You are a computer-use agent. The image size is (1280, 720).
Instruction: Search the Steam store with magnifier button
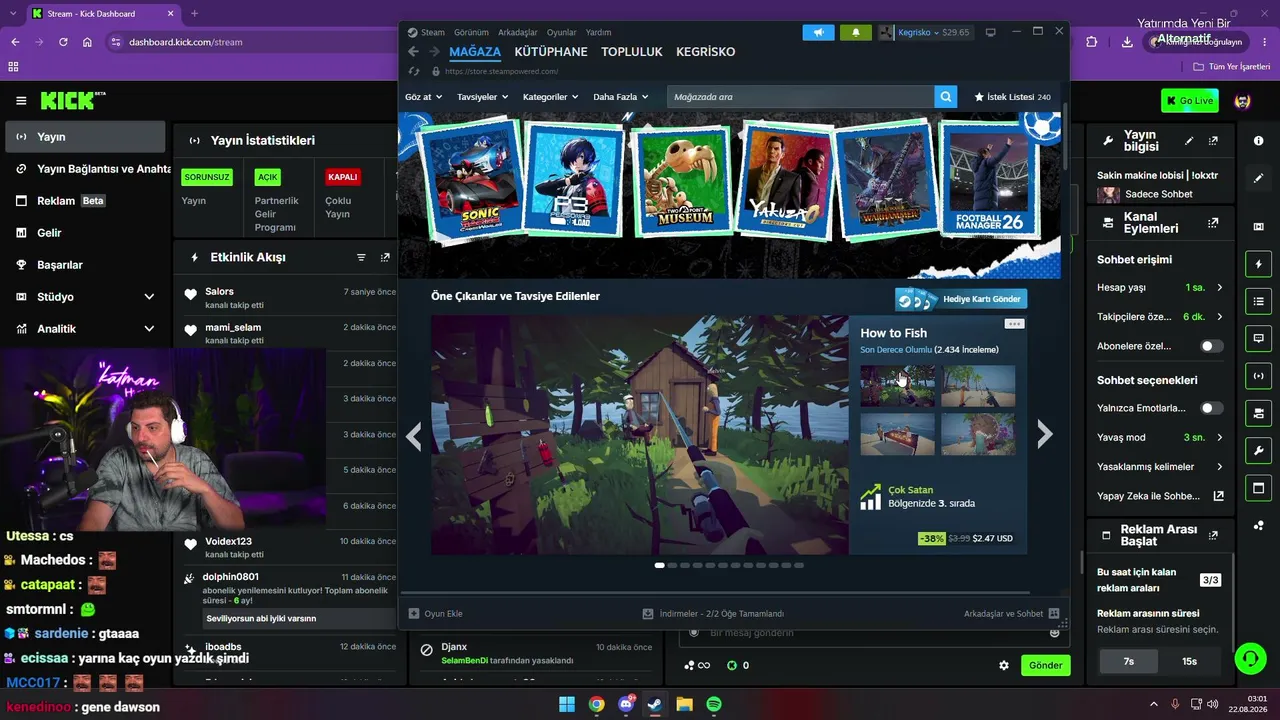(x=946, y=97)
